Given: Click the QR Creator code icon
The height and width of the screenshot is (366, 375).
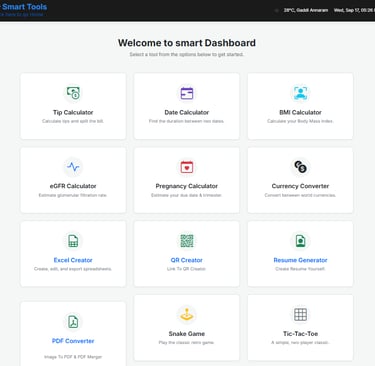Looking at the screenshot, I should click(187, 241).
